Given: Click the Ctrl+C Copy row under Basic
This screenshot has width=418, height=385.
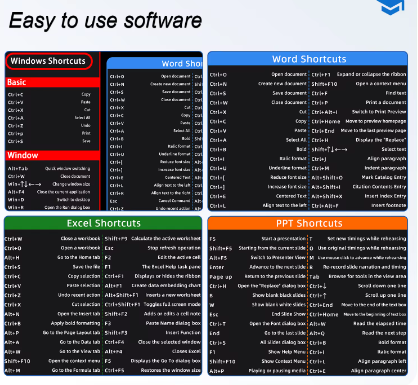Looking at the screenshot, I should pyautogui.click(x=49, y=95).
